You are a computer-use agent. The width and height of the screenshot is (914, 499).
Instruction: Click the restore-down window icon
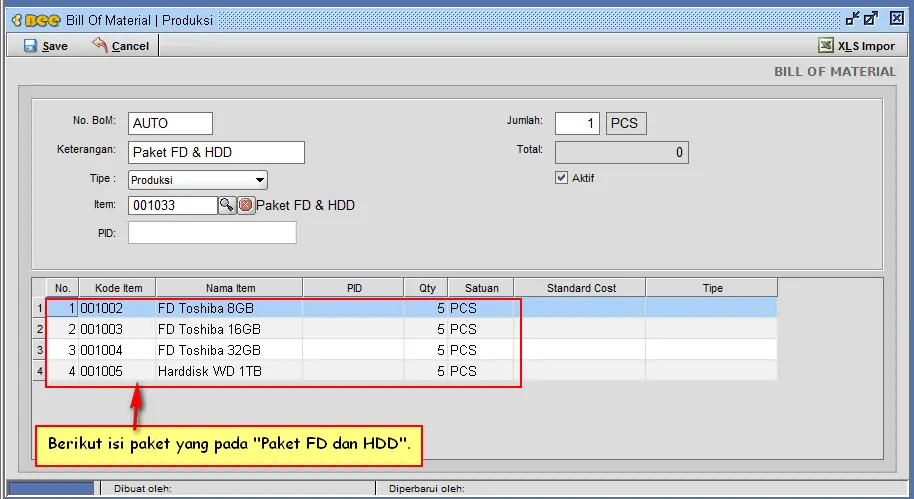click(x=852, y=19)
